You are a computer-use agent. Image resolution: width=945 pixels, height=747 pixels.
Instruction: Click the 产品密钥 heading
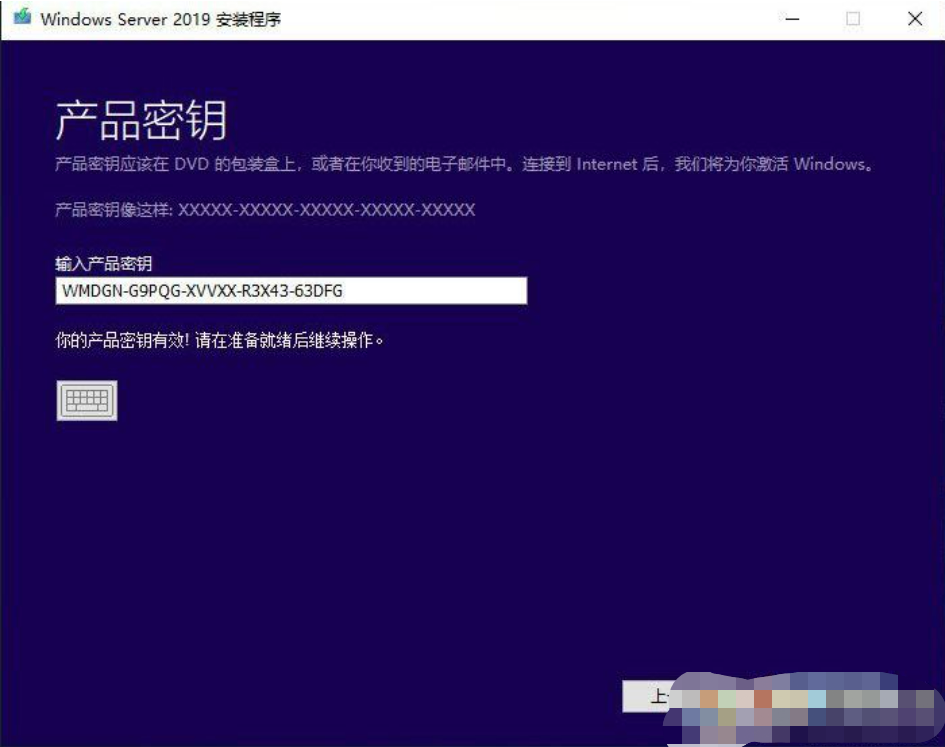142,121
